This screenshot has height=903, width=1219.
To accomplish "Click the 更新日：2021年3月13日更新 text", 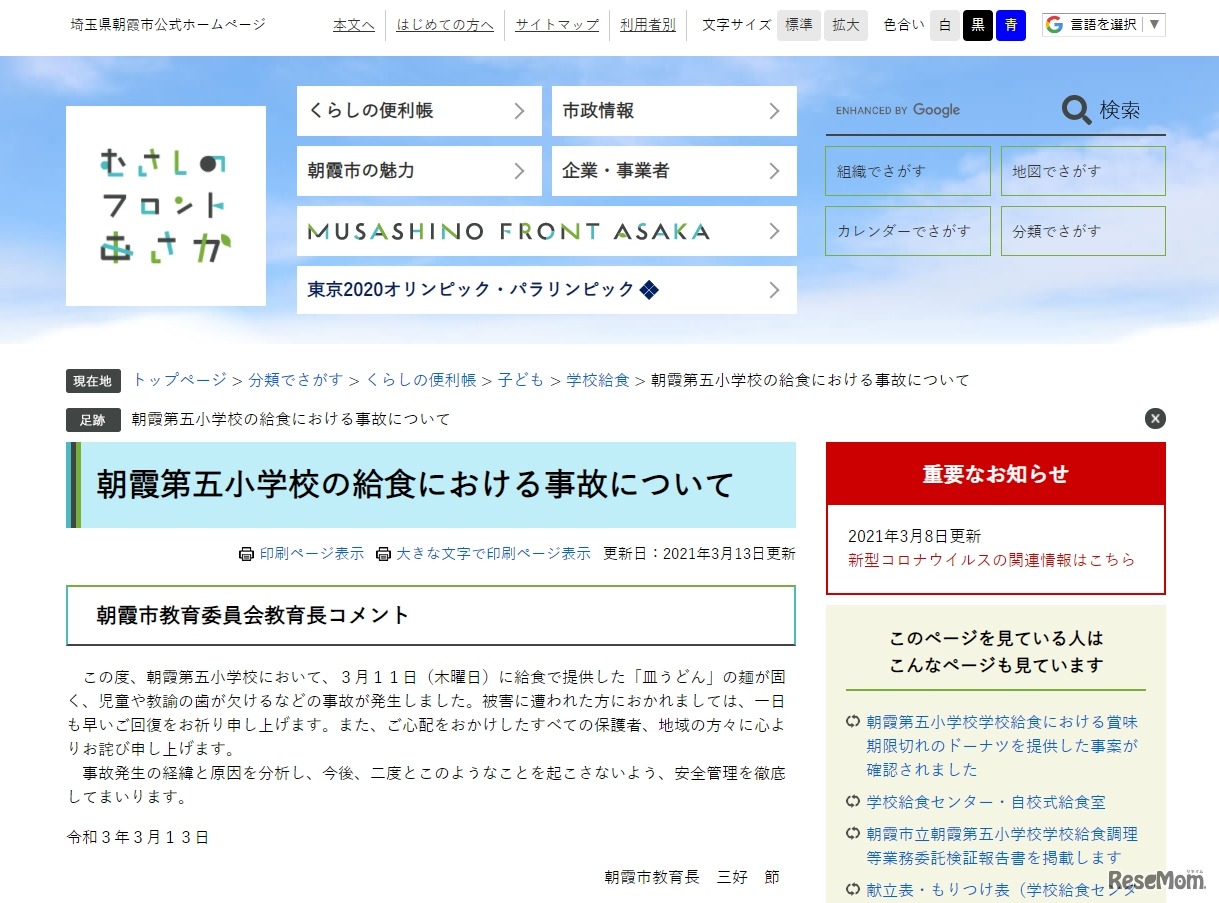I will click(699, 554).
